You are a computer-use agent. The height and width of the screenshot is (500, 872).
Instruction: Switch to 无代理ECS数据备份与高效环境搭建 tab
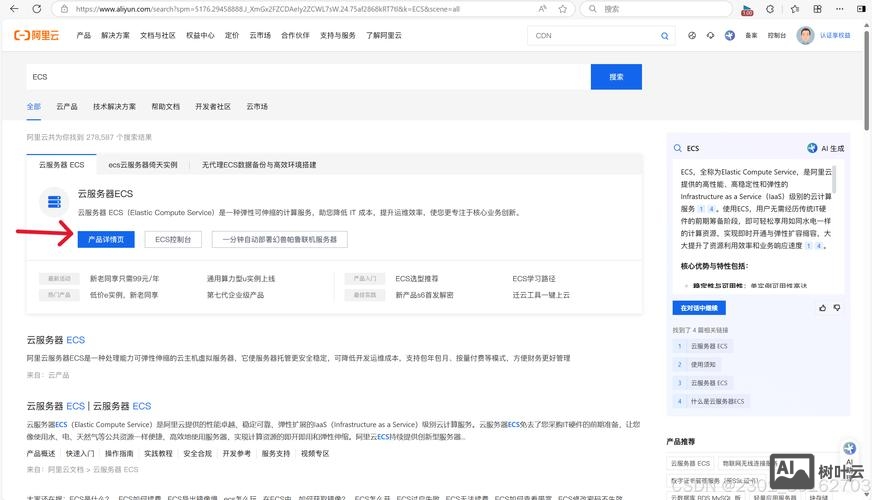point(259,165)
